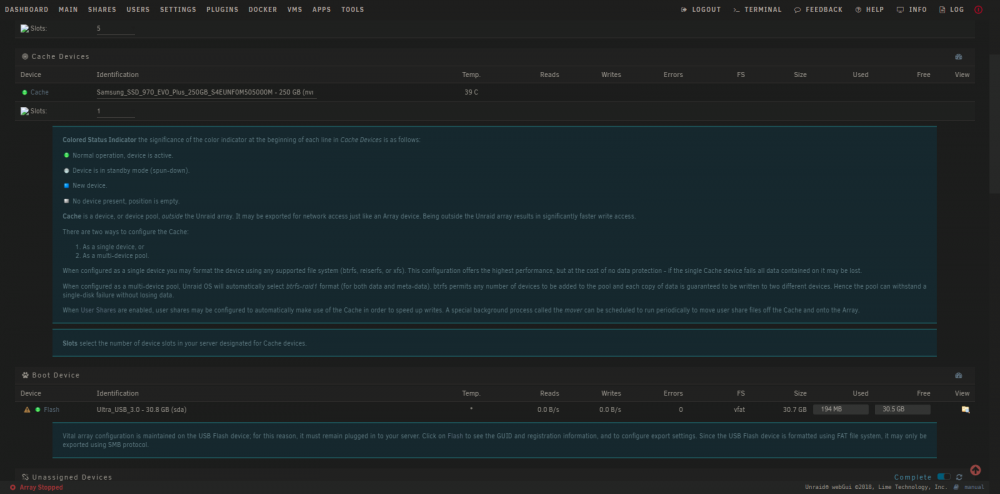This screenshot has height=494, width=1000.
Task: Open the Dashboard tab
Action: pyautogui.click(x=26, y=10)
